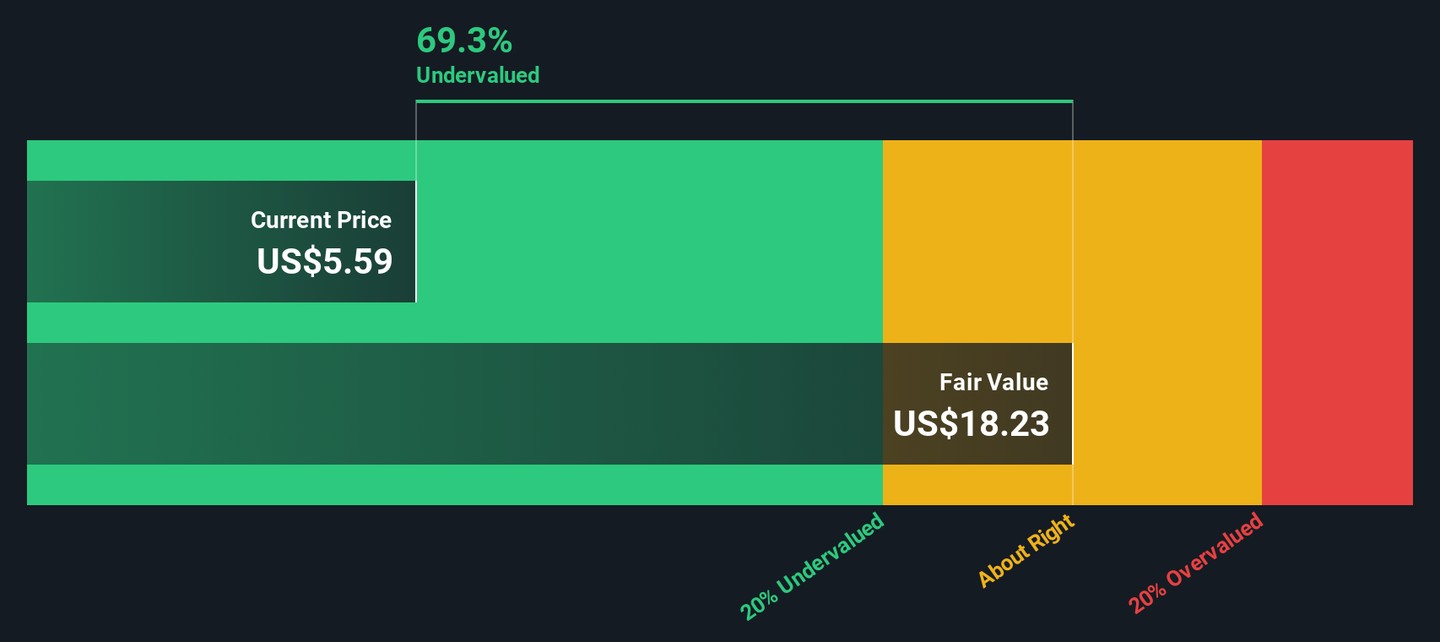Image resolution: width=1440 pixels, height=642 pixels.
Task: Click the right edge of the Current Price bar
Action: click(414, 241)
